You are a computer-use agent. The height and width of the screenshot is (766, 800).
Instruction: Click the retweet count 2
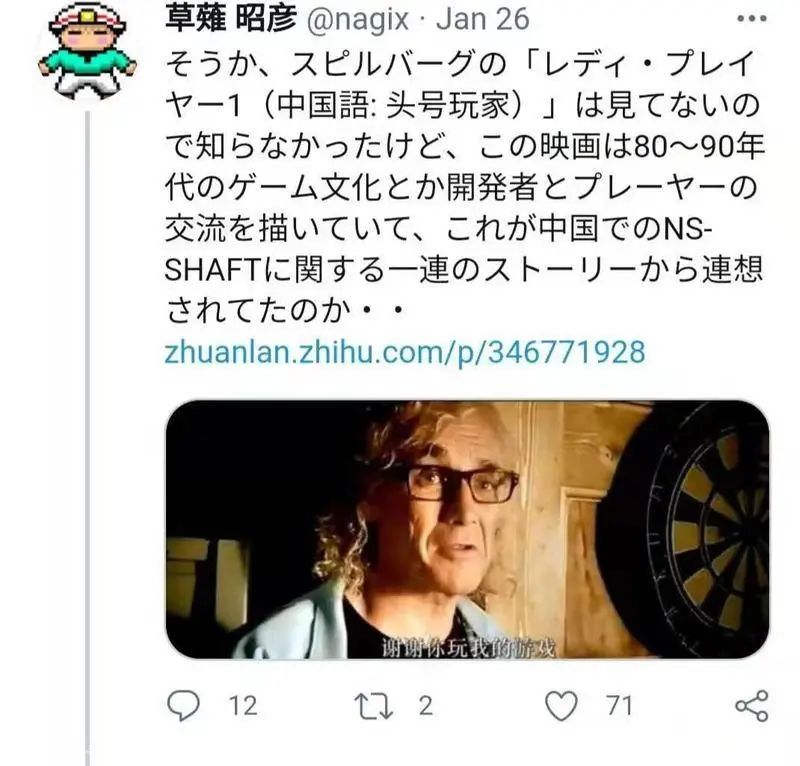coord(426,706)
